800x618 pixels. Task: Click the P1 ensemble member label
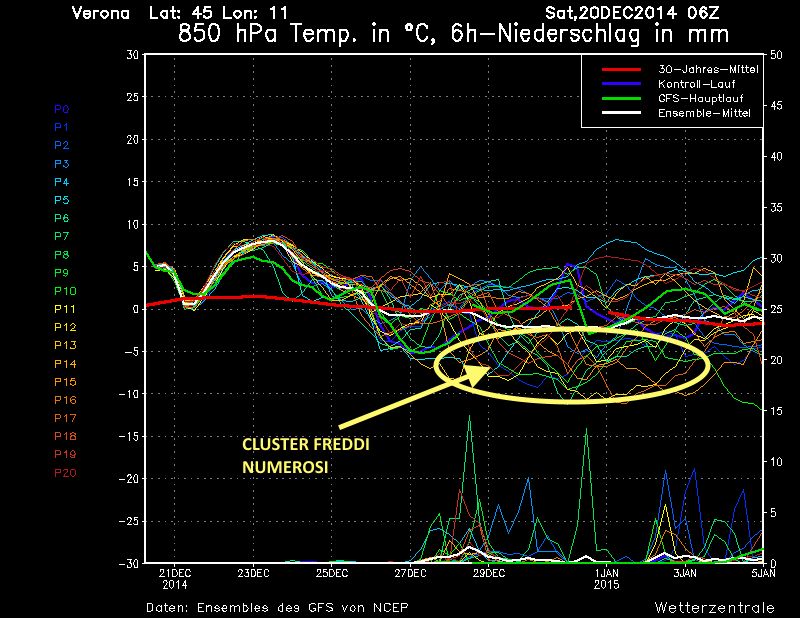point(62,127)
